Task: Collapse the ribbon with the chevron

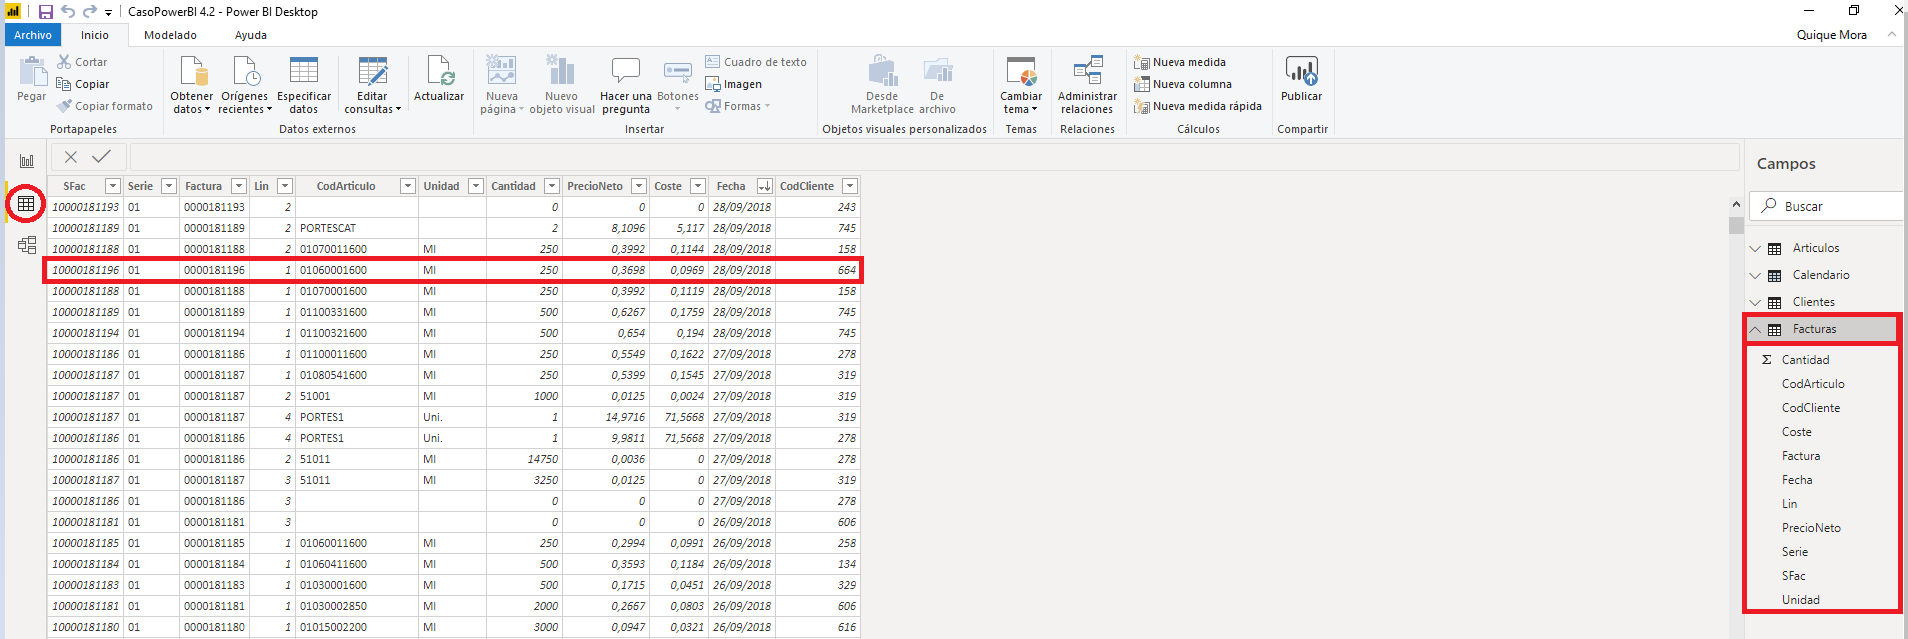Action: pyautogui.click(x=1891, y=34)
